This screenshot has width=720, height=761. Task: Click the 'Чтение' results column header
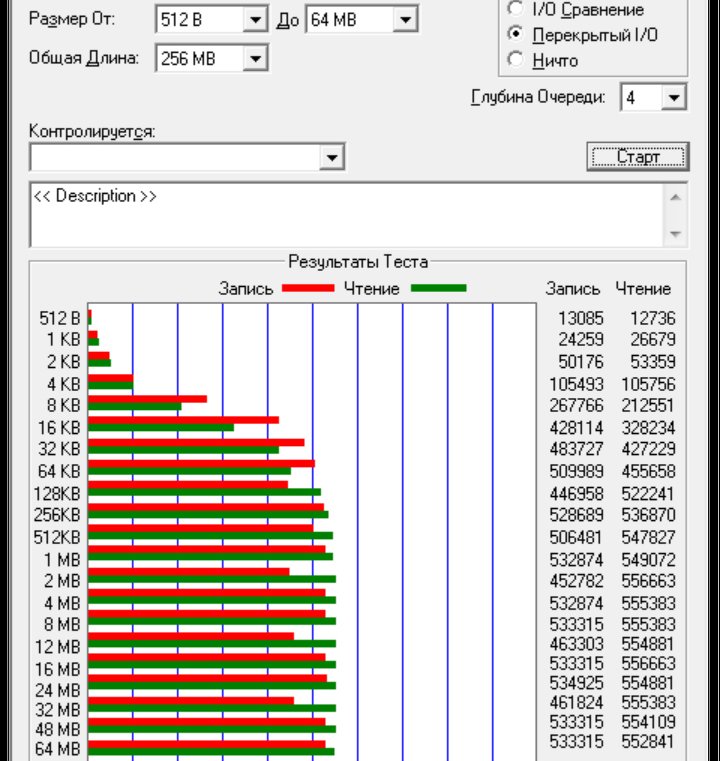[643, 289]
